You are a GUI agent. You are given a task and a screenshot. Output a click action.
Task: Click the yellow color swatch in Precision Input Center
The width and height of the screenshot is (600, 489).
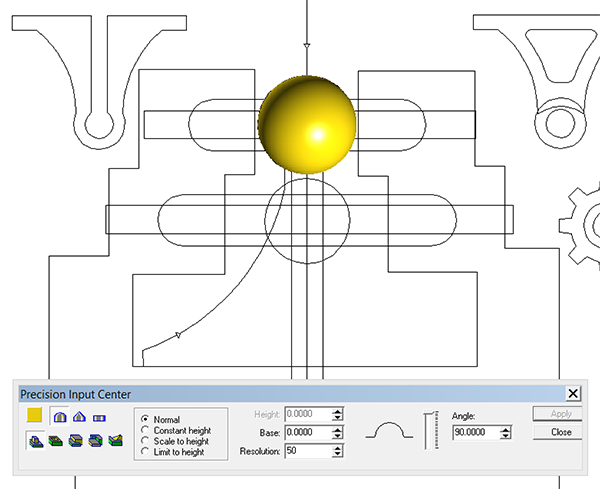(34, 415)
